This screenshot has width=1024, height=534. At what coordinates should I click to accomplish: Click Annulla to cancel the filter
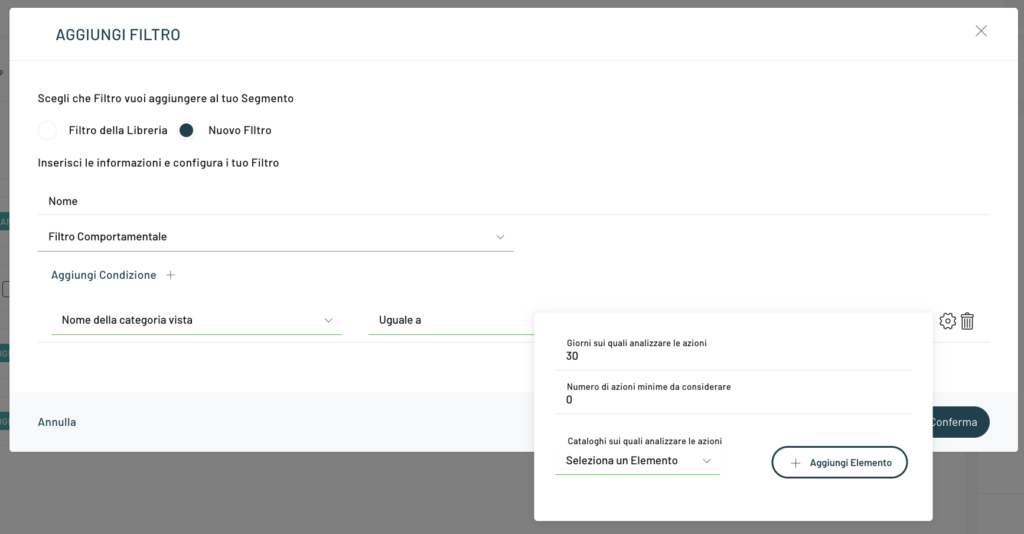tap(57, 422)
